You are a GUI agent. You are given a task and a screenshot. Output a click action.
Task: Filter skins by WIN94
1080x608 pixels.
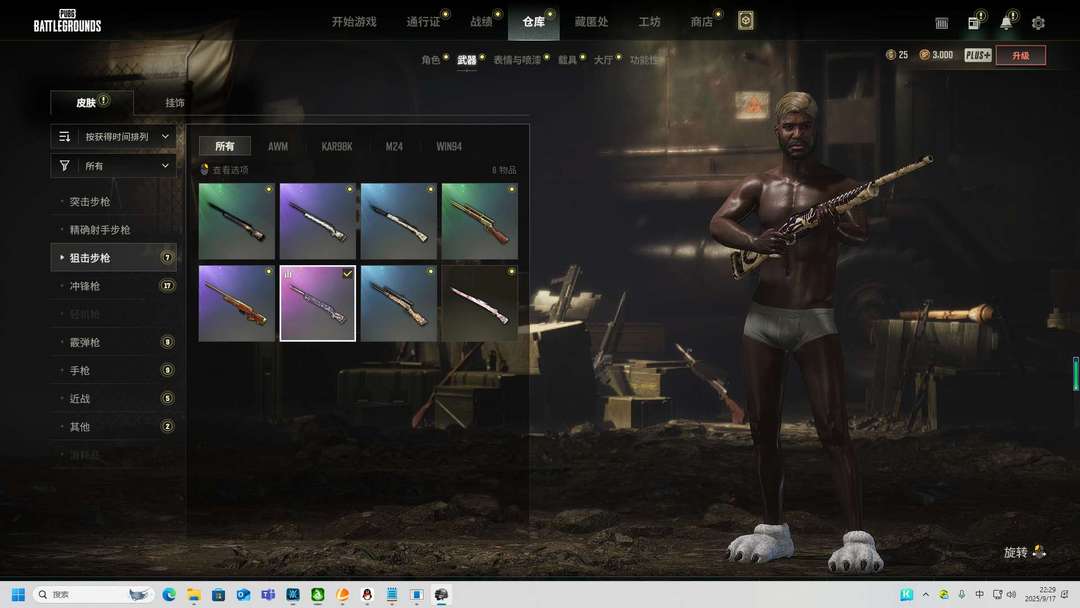click(x=449, y=146)
